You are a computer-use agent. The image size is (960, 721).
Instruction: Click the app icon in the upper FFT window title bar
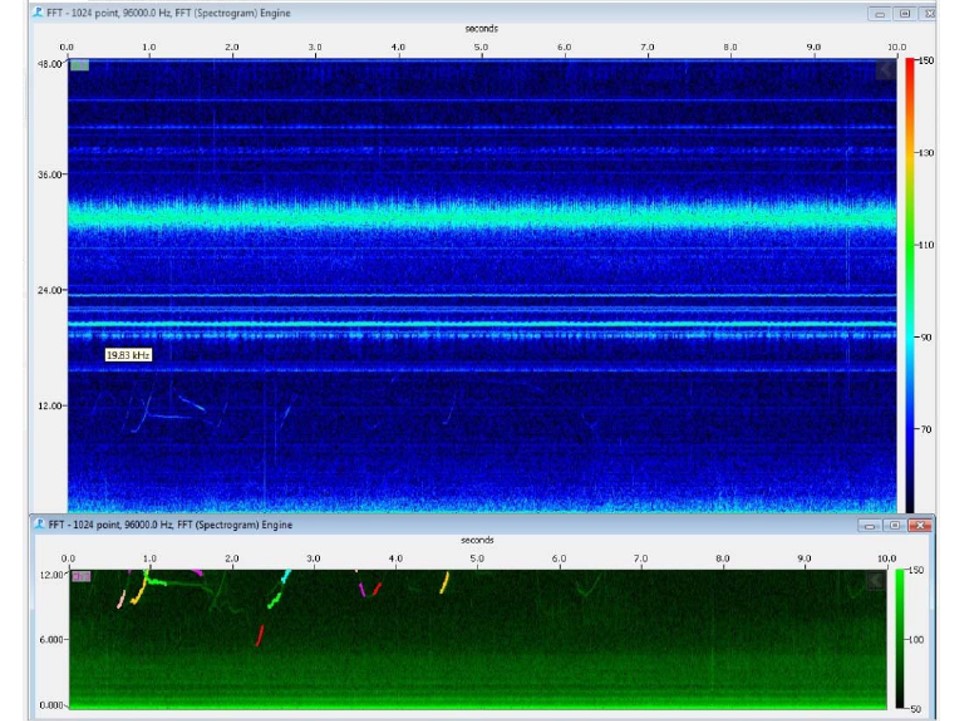pos(38,13)
